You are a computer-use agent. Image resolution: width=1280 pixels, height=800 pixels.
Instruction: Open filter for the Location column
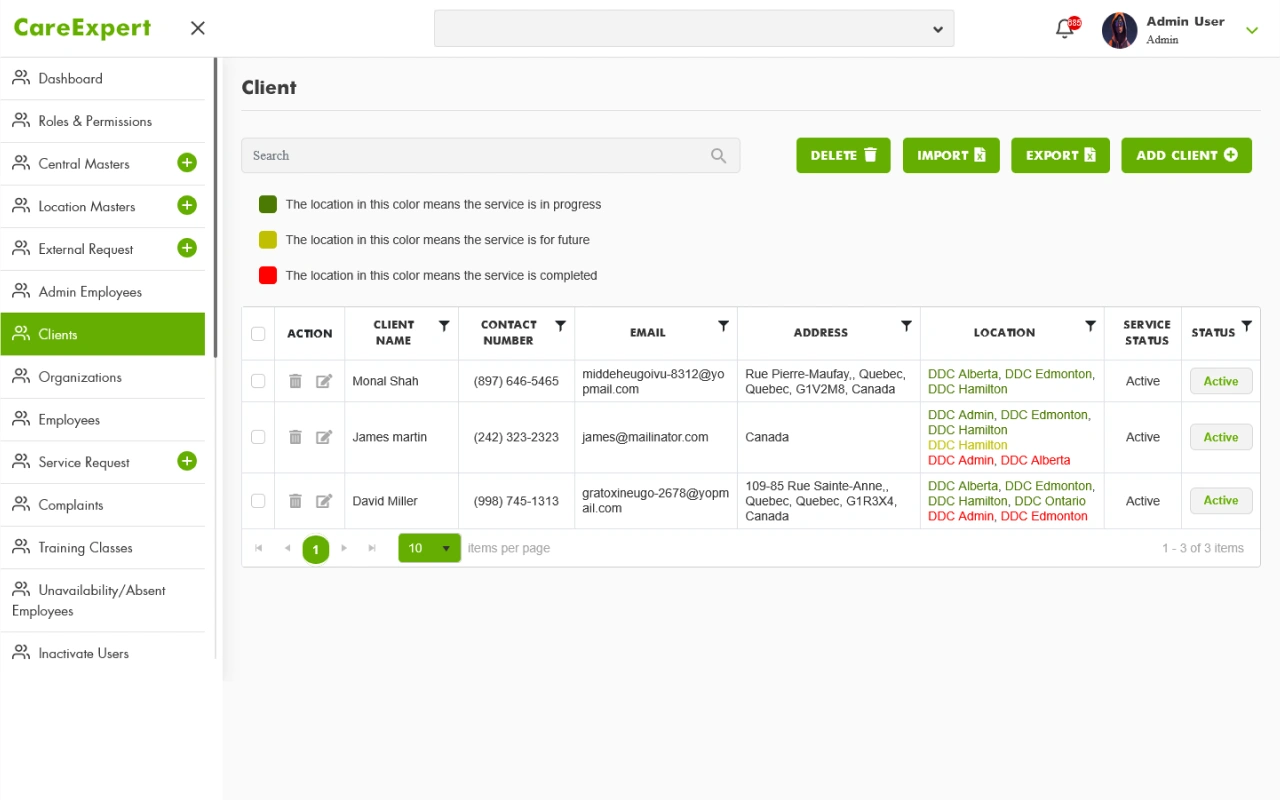tap(1091, 326)
